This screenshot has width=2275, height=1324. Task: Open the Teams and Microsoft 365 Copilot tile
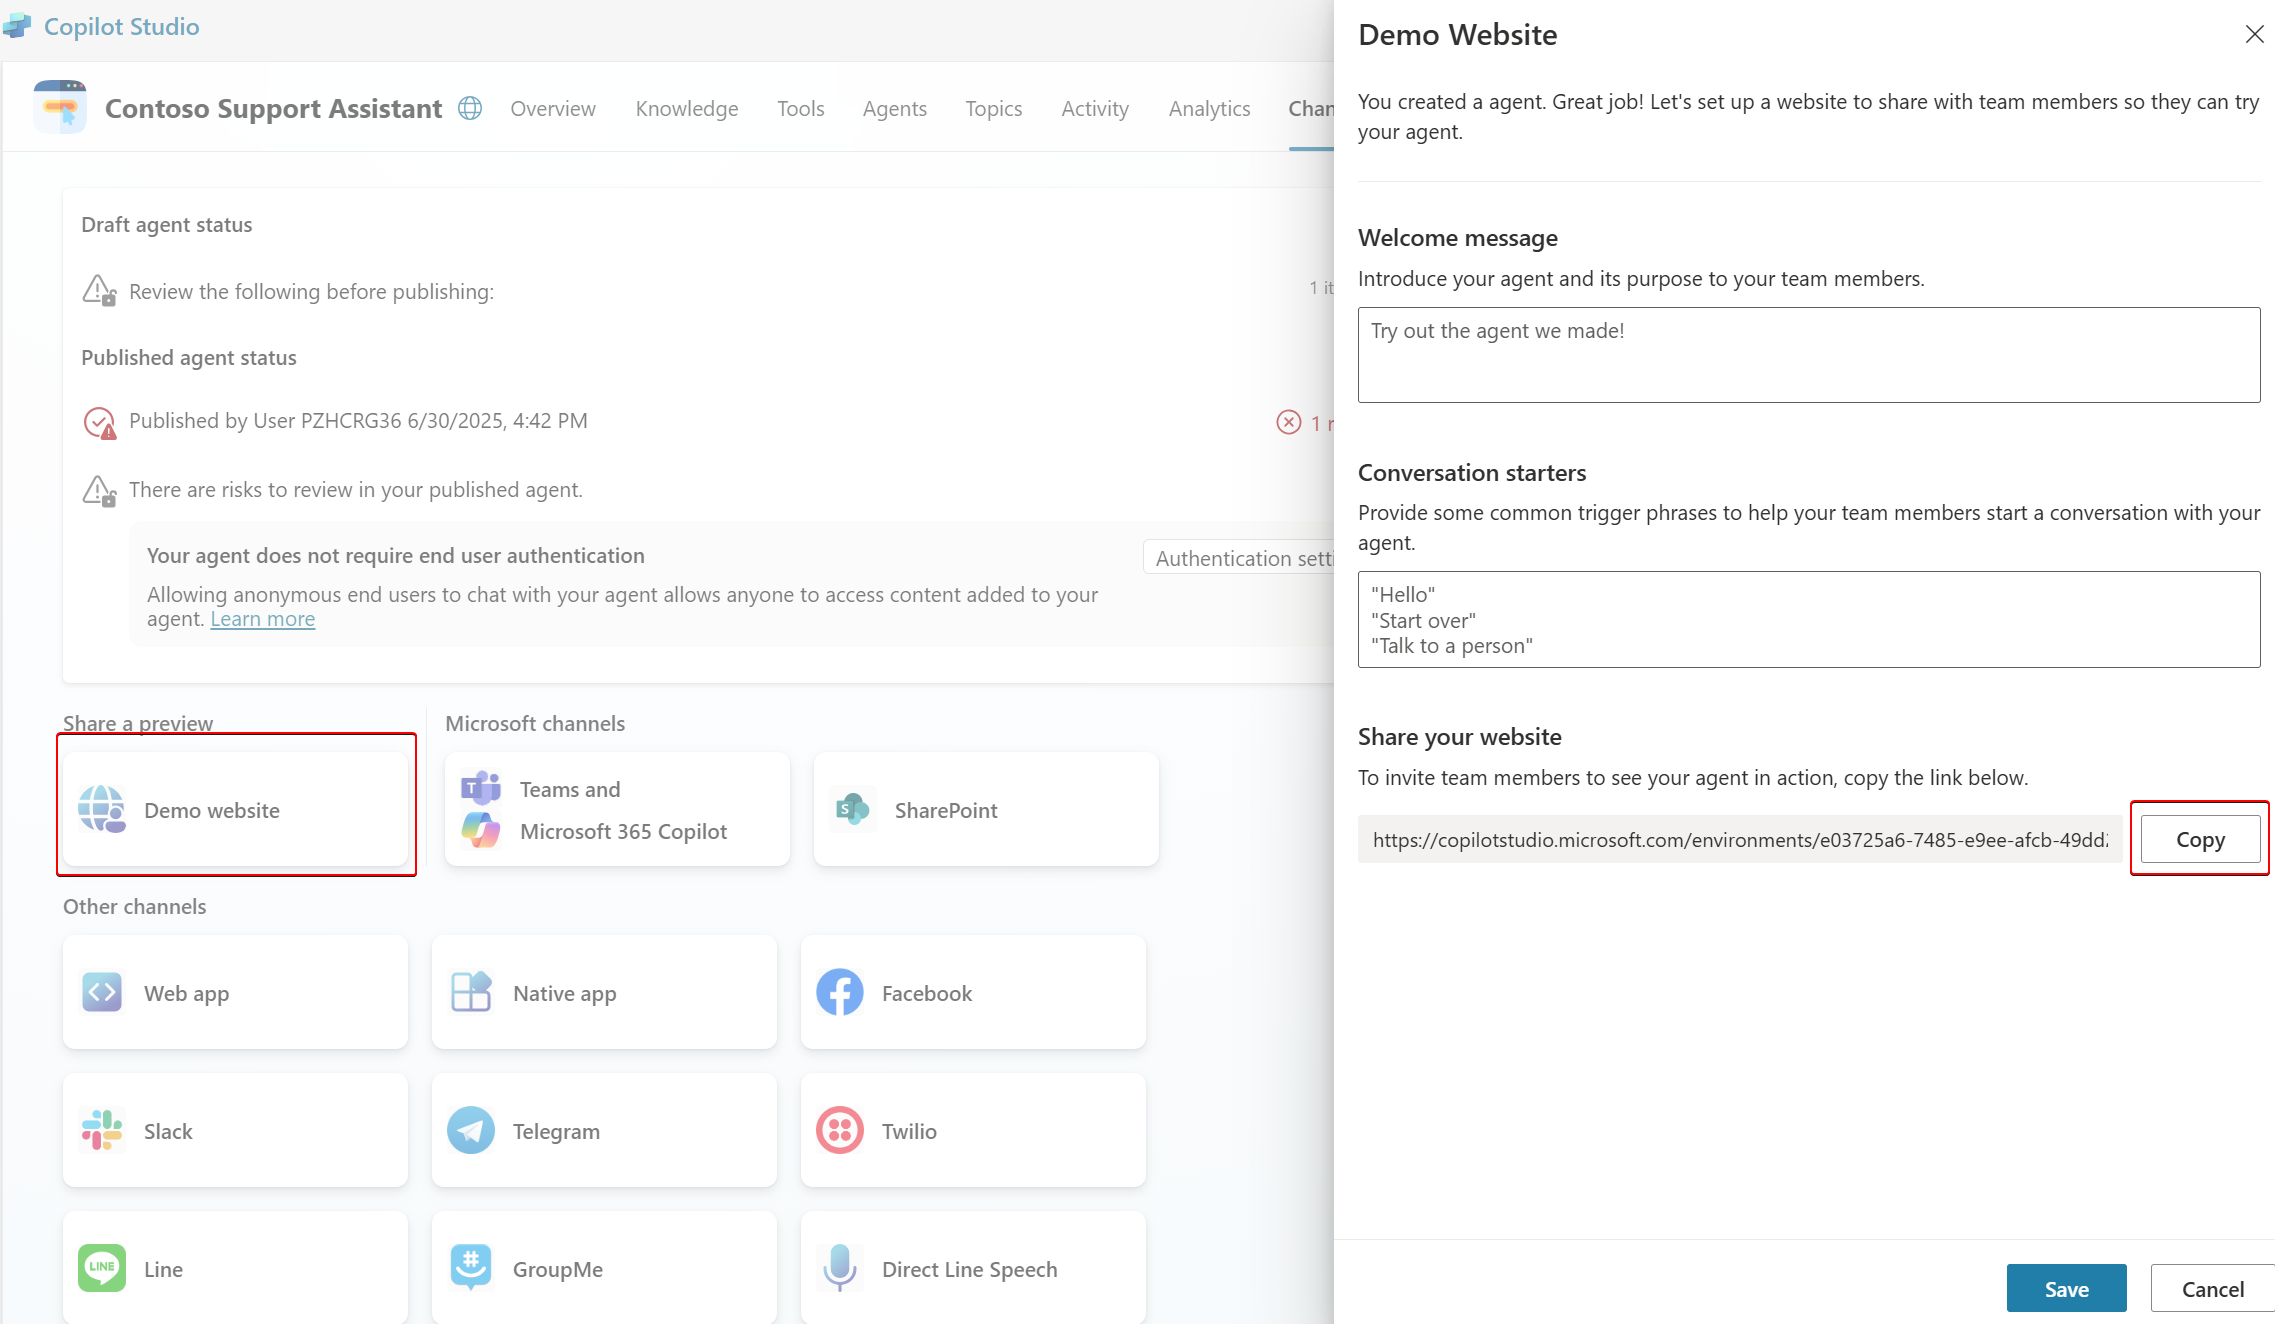coord(616,809)
